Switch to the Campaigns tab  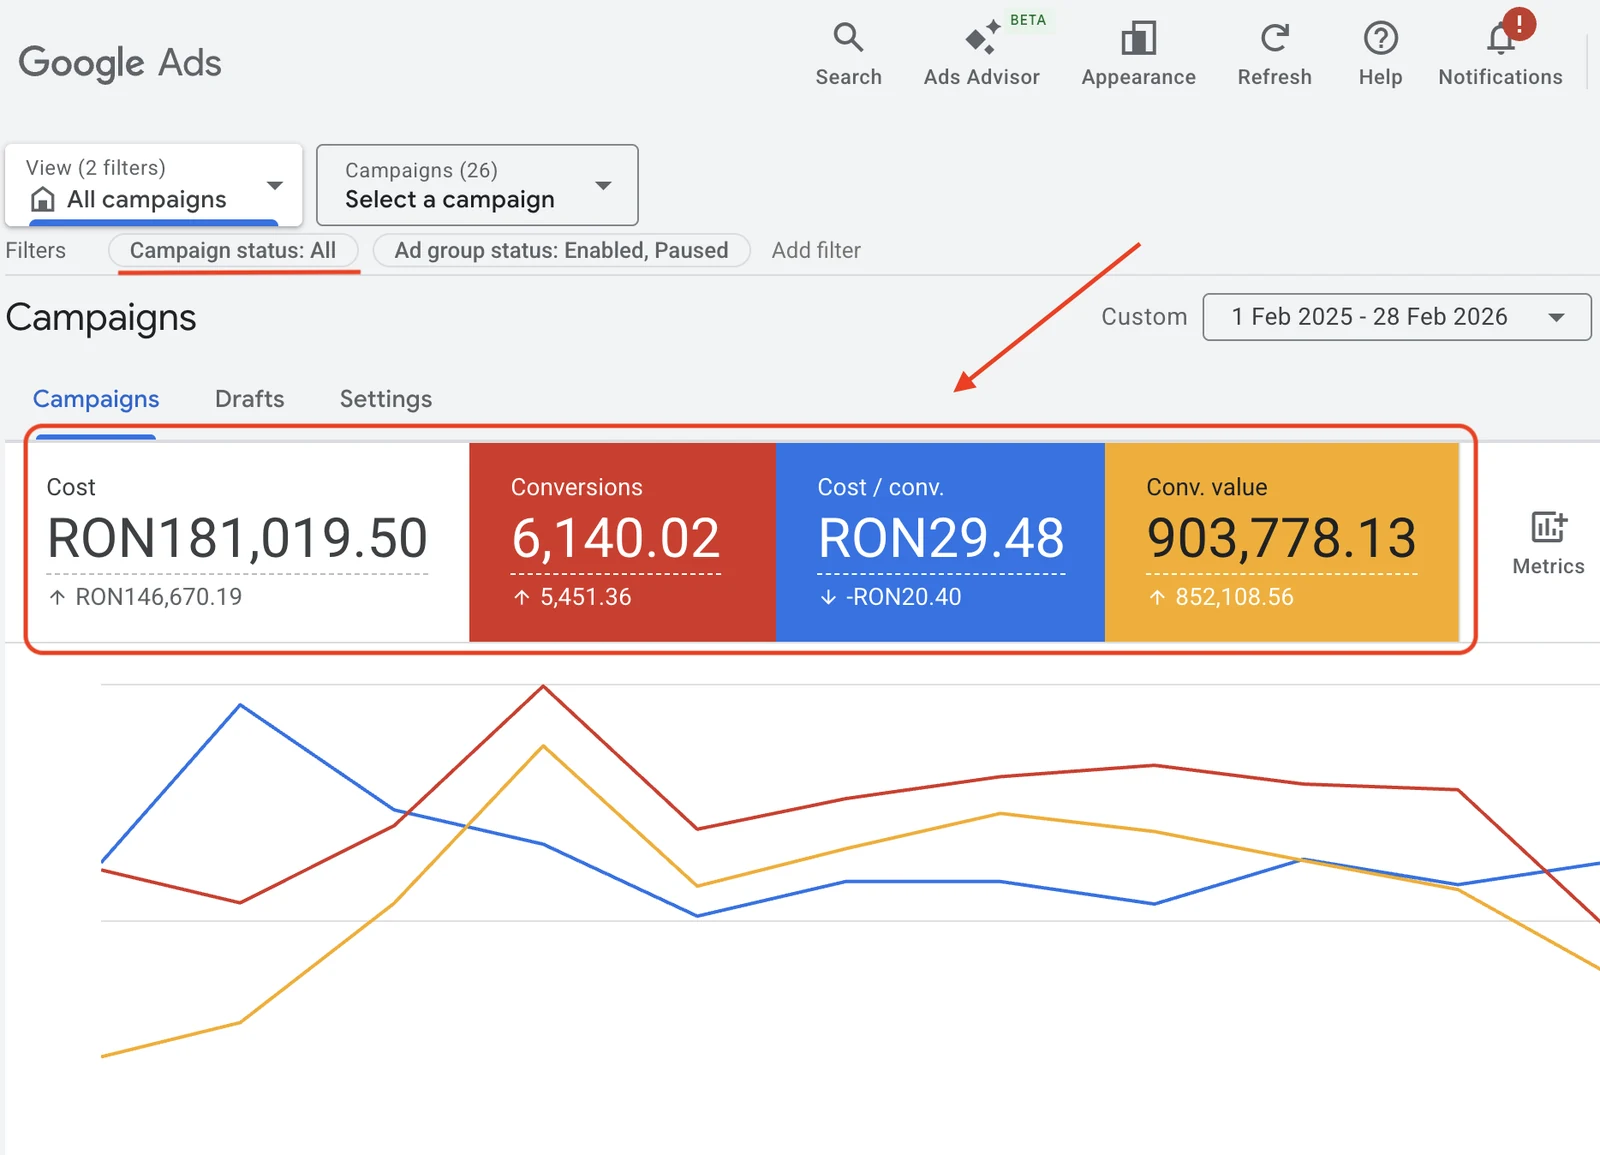pyautogui.click(x=96, y=399)
